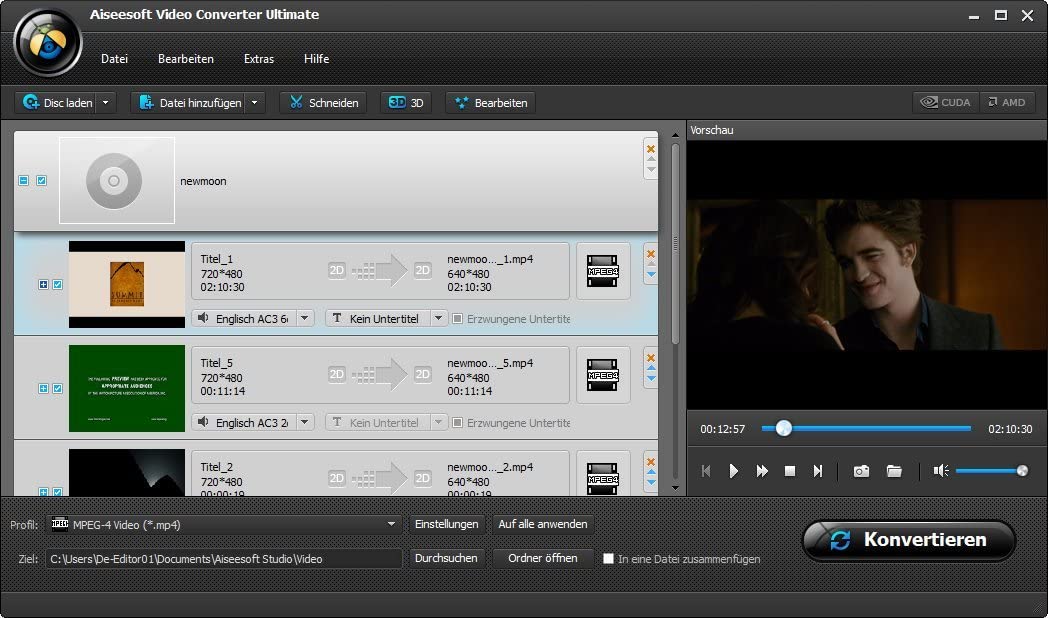Open the snapshot folder from preview controls
1048x618 pixels.
894,470
